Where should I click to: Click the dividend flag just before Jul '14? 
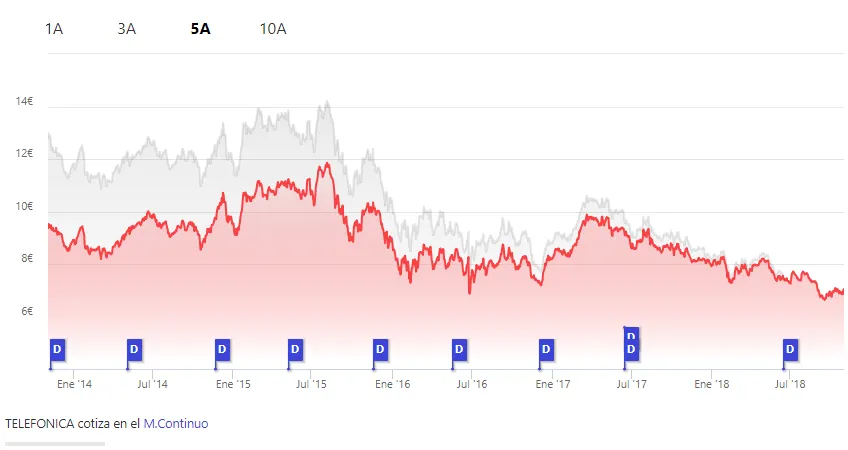134,349
